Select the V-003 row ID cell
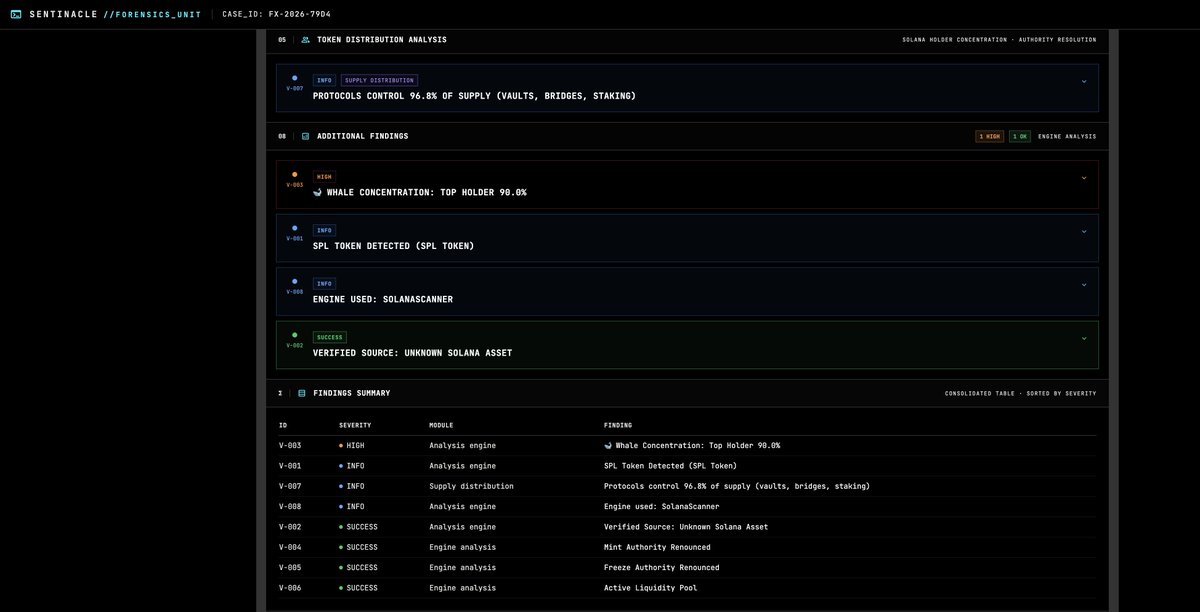Viewport: 1200px width, 612px height. tap(290, 446)
